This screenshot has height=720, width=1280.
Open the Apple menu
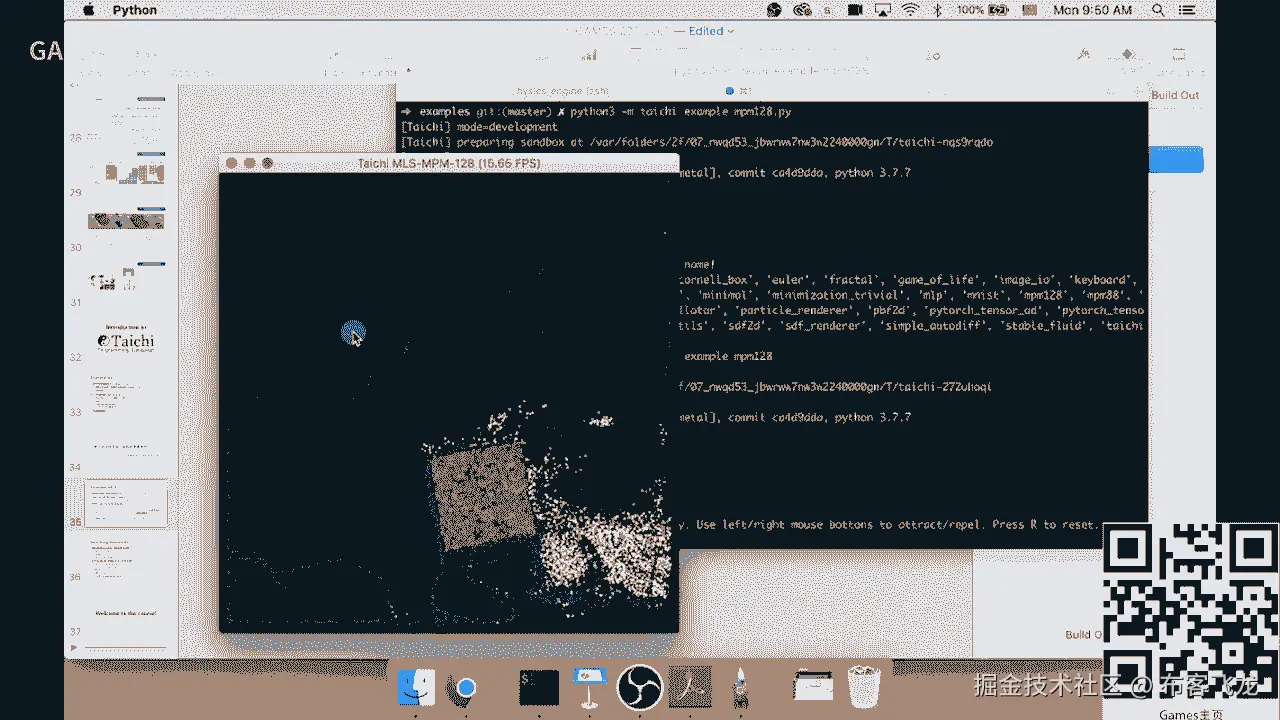[x=88, y=10]
